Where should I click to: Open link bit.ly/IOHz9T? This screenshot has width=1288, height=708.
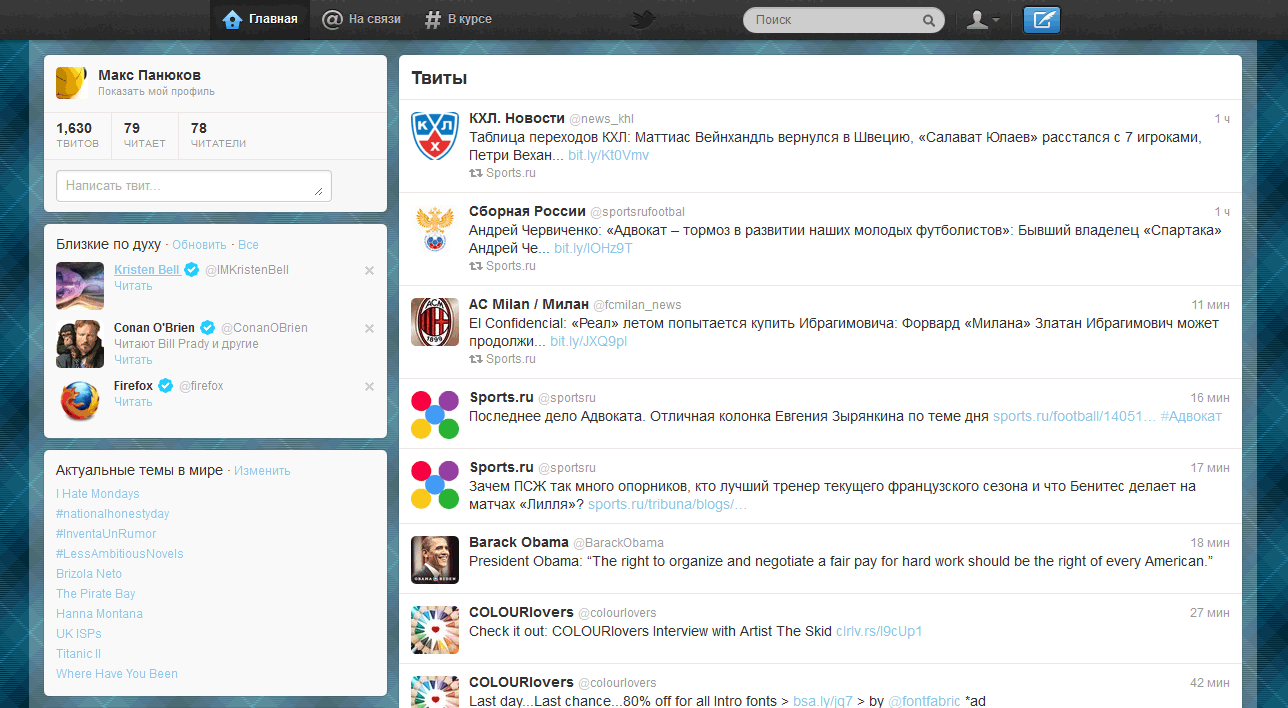point(593,248)
